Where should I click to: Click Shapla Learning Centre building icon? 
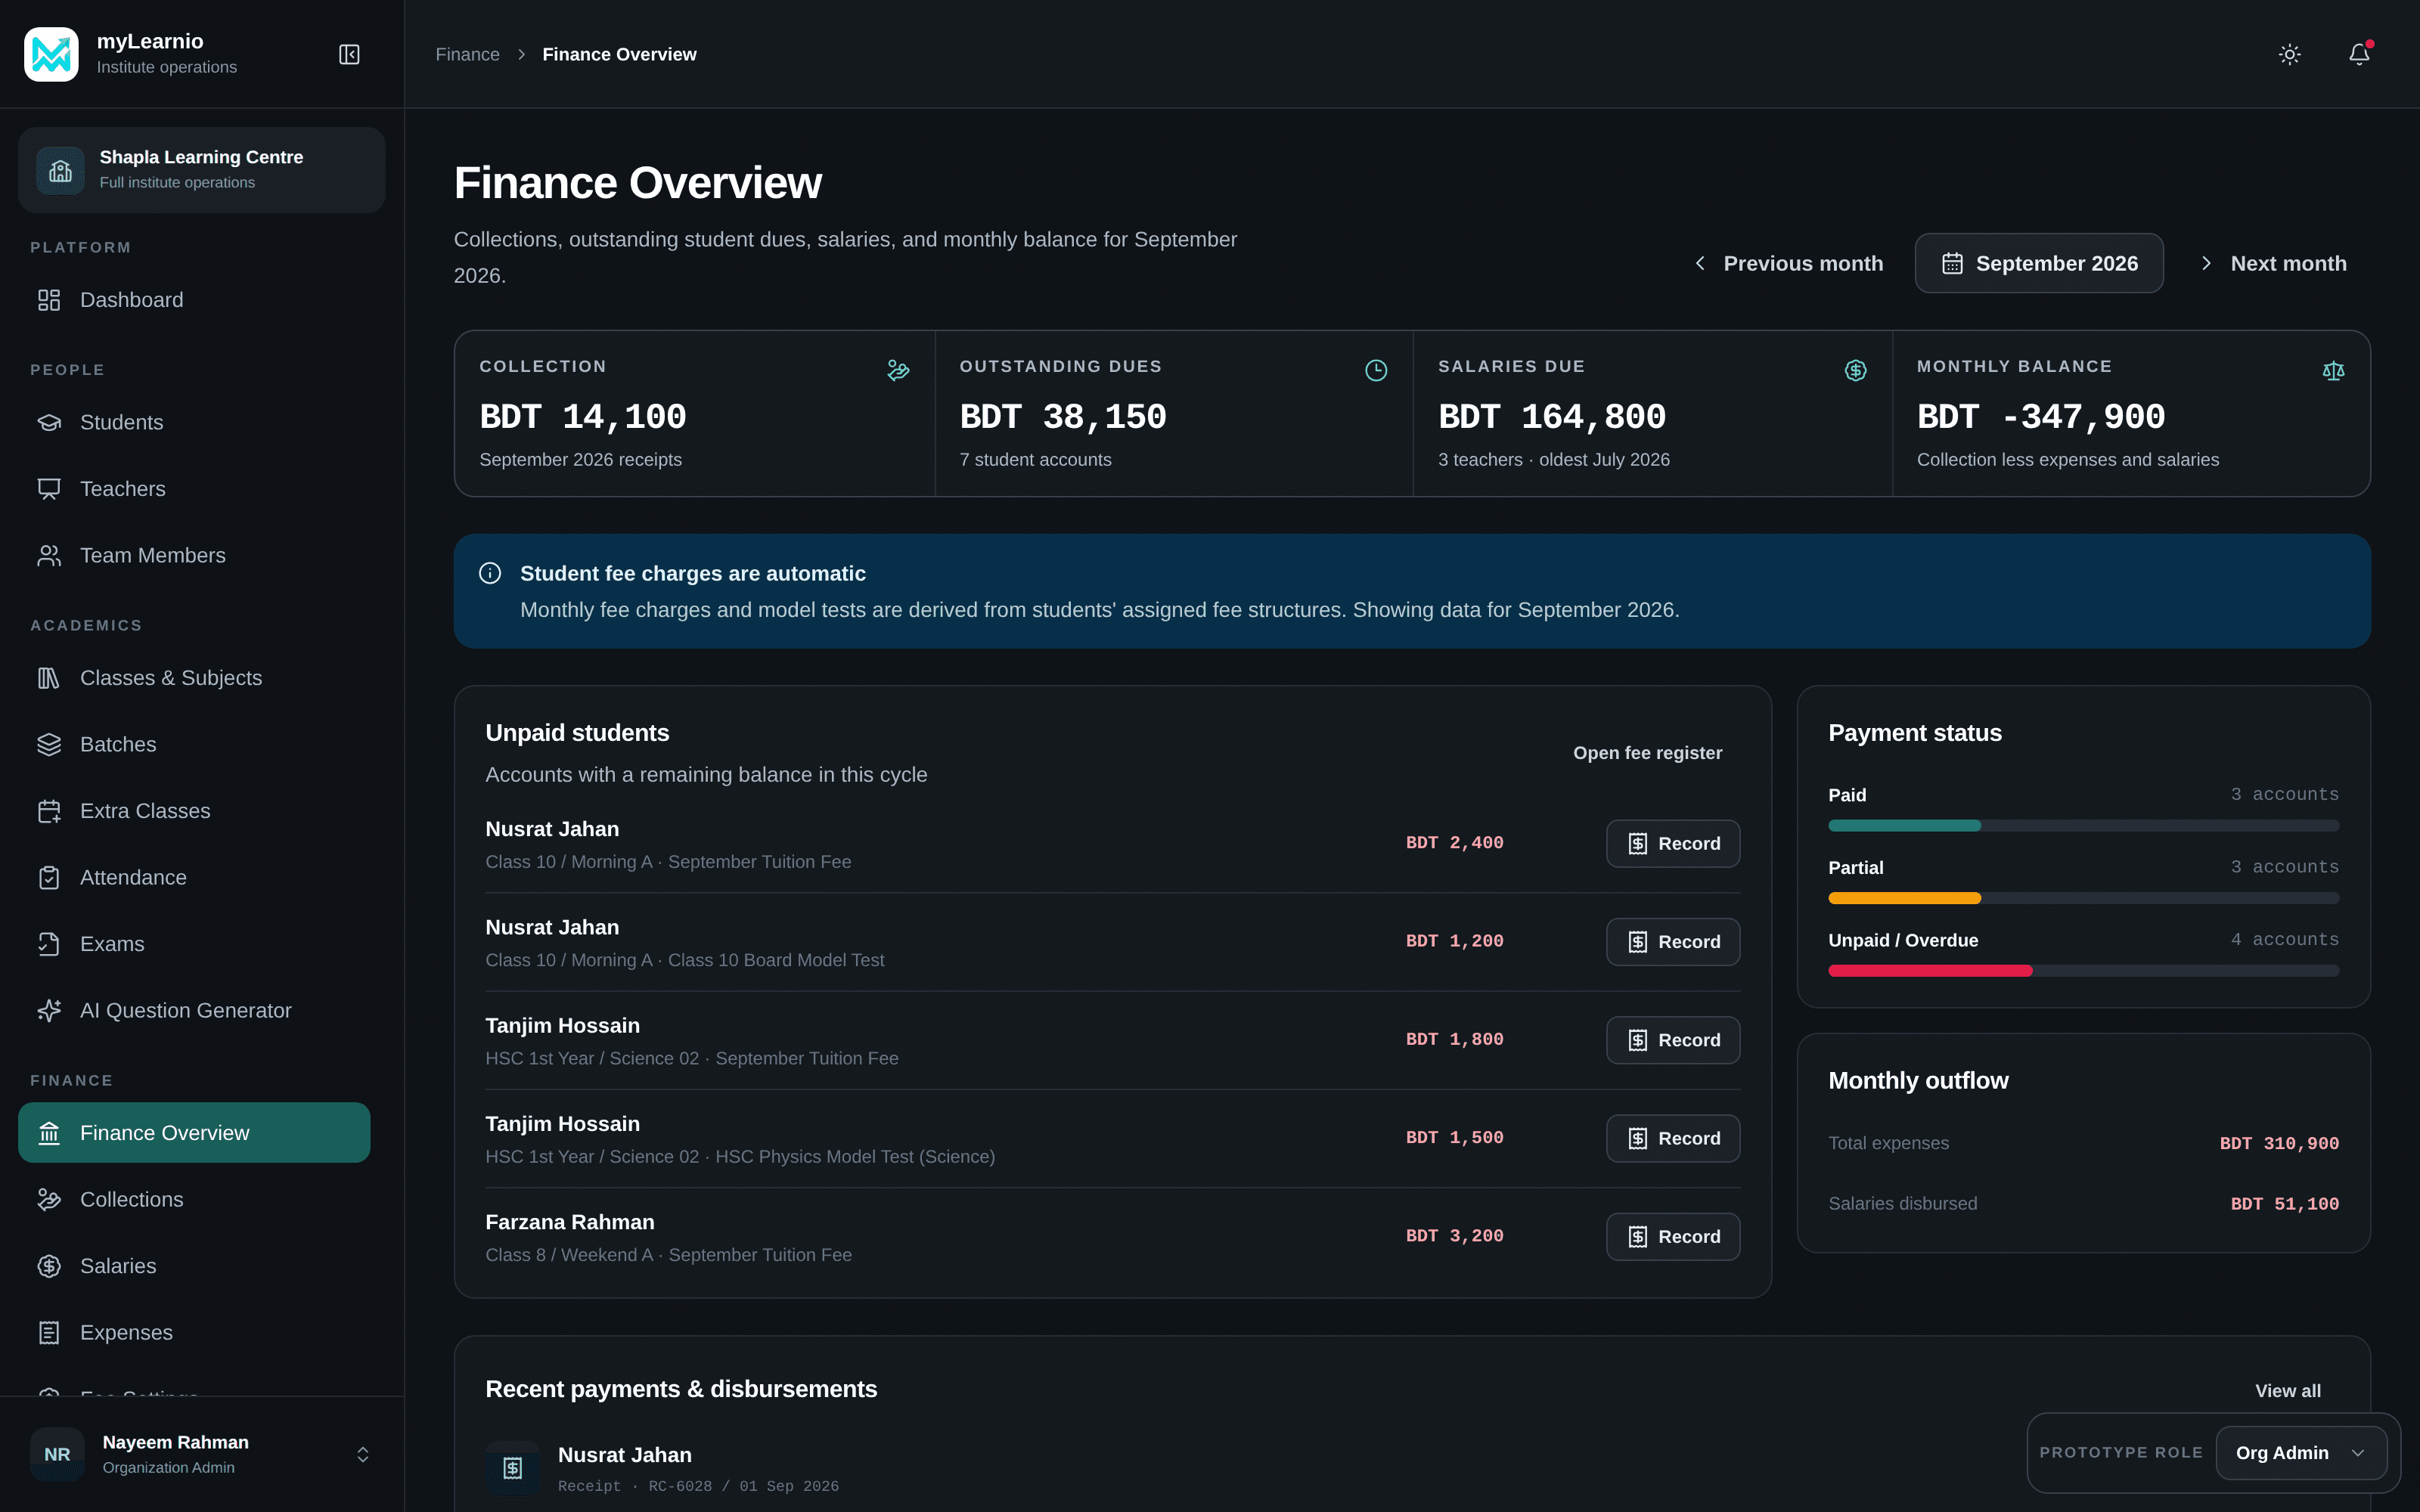pyautogui.click(x=61, y=171)
